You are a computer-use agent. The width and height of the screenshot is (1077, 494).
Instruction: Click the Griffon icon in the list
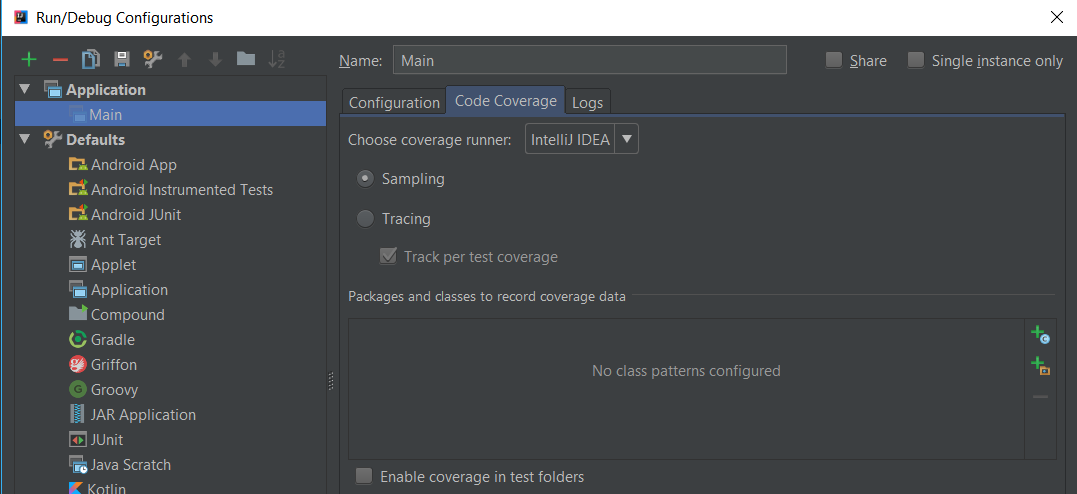(78, 365)
